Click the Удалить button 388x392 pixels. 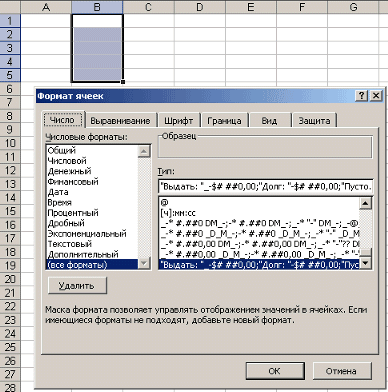(x=77, y=286)
